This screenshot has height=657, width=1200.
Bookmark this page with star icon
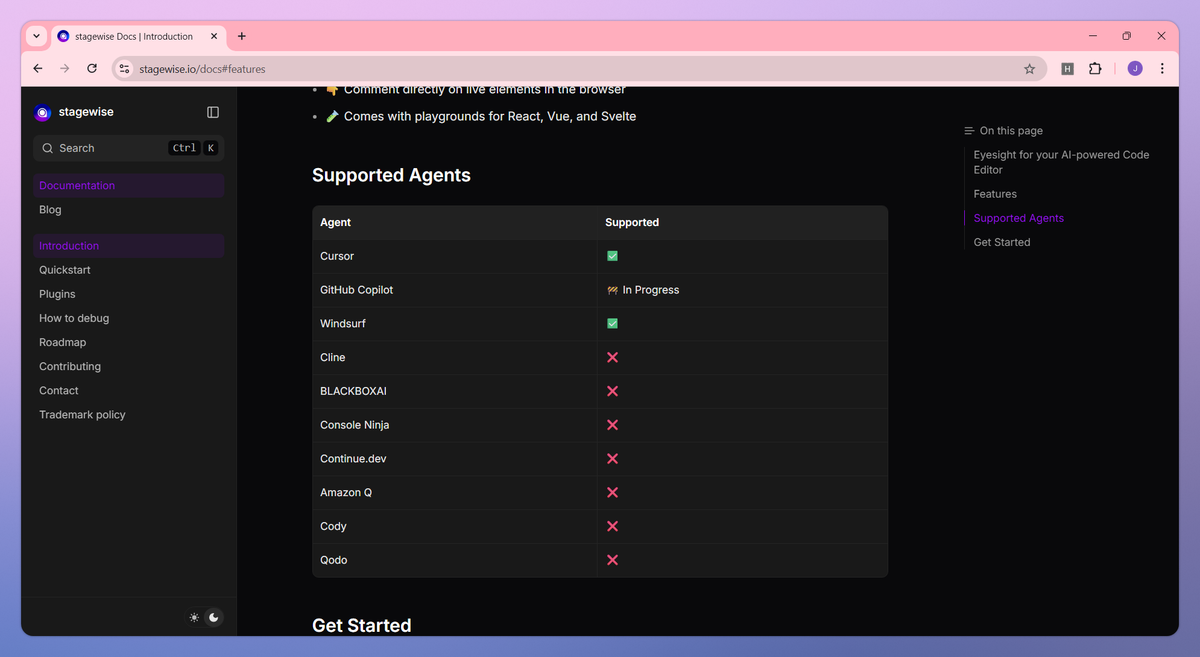click(1029, 69)
